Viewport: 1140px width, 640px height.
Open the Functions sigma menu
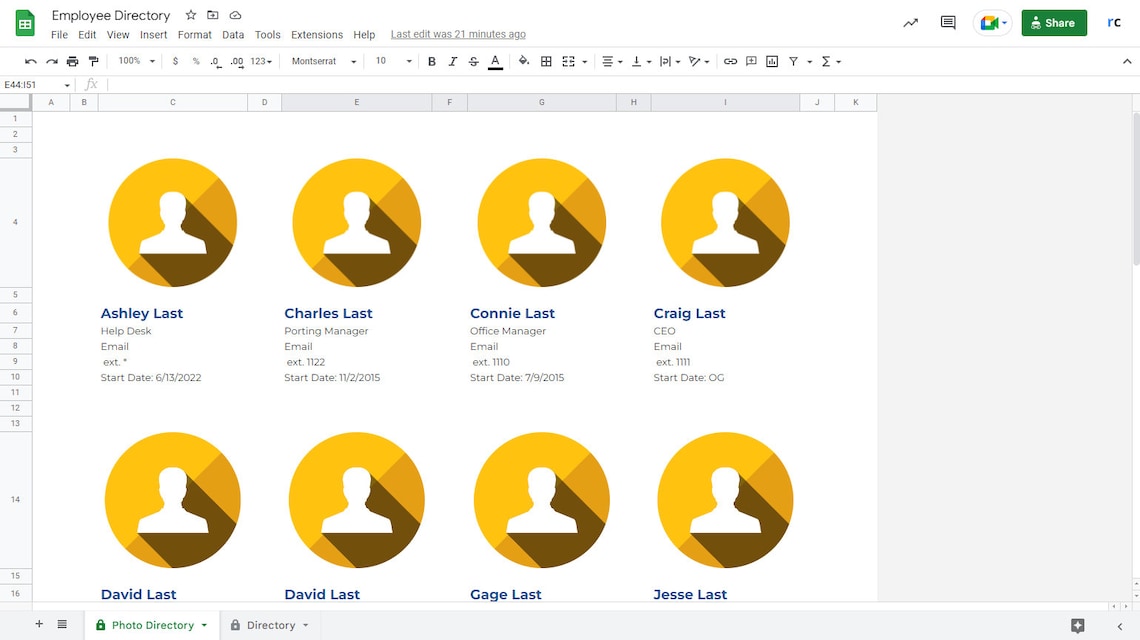pos(830,62)
